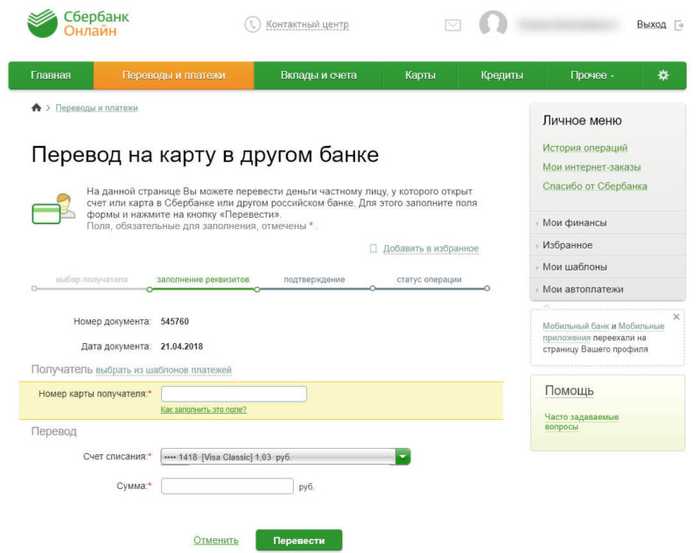Click the Помощь heading
Viewport: 700px width, 553px height.
[569, 391]
